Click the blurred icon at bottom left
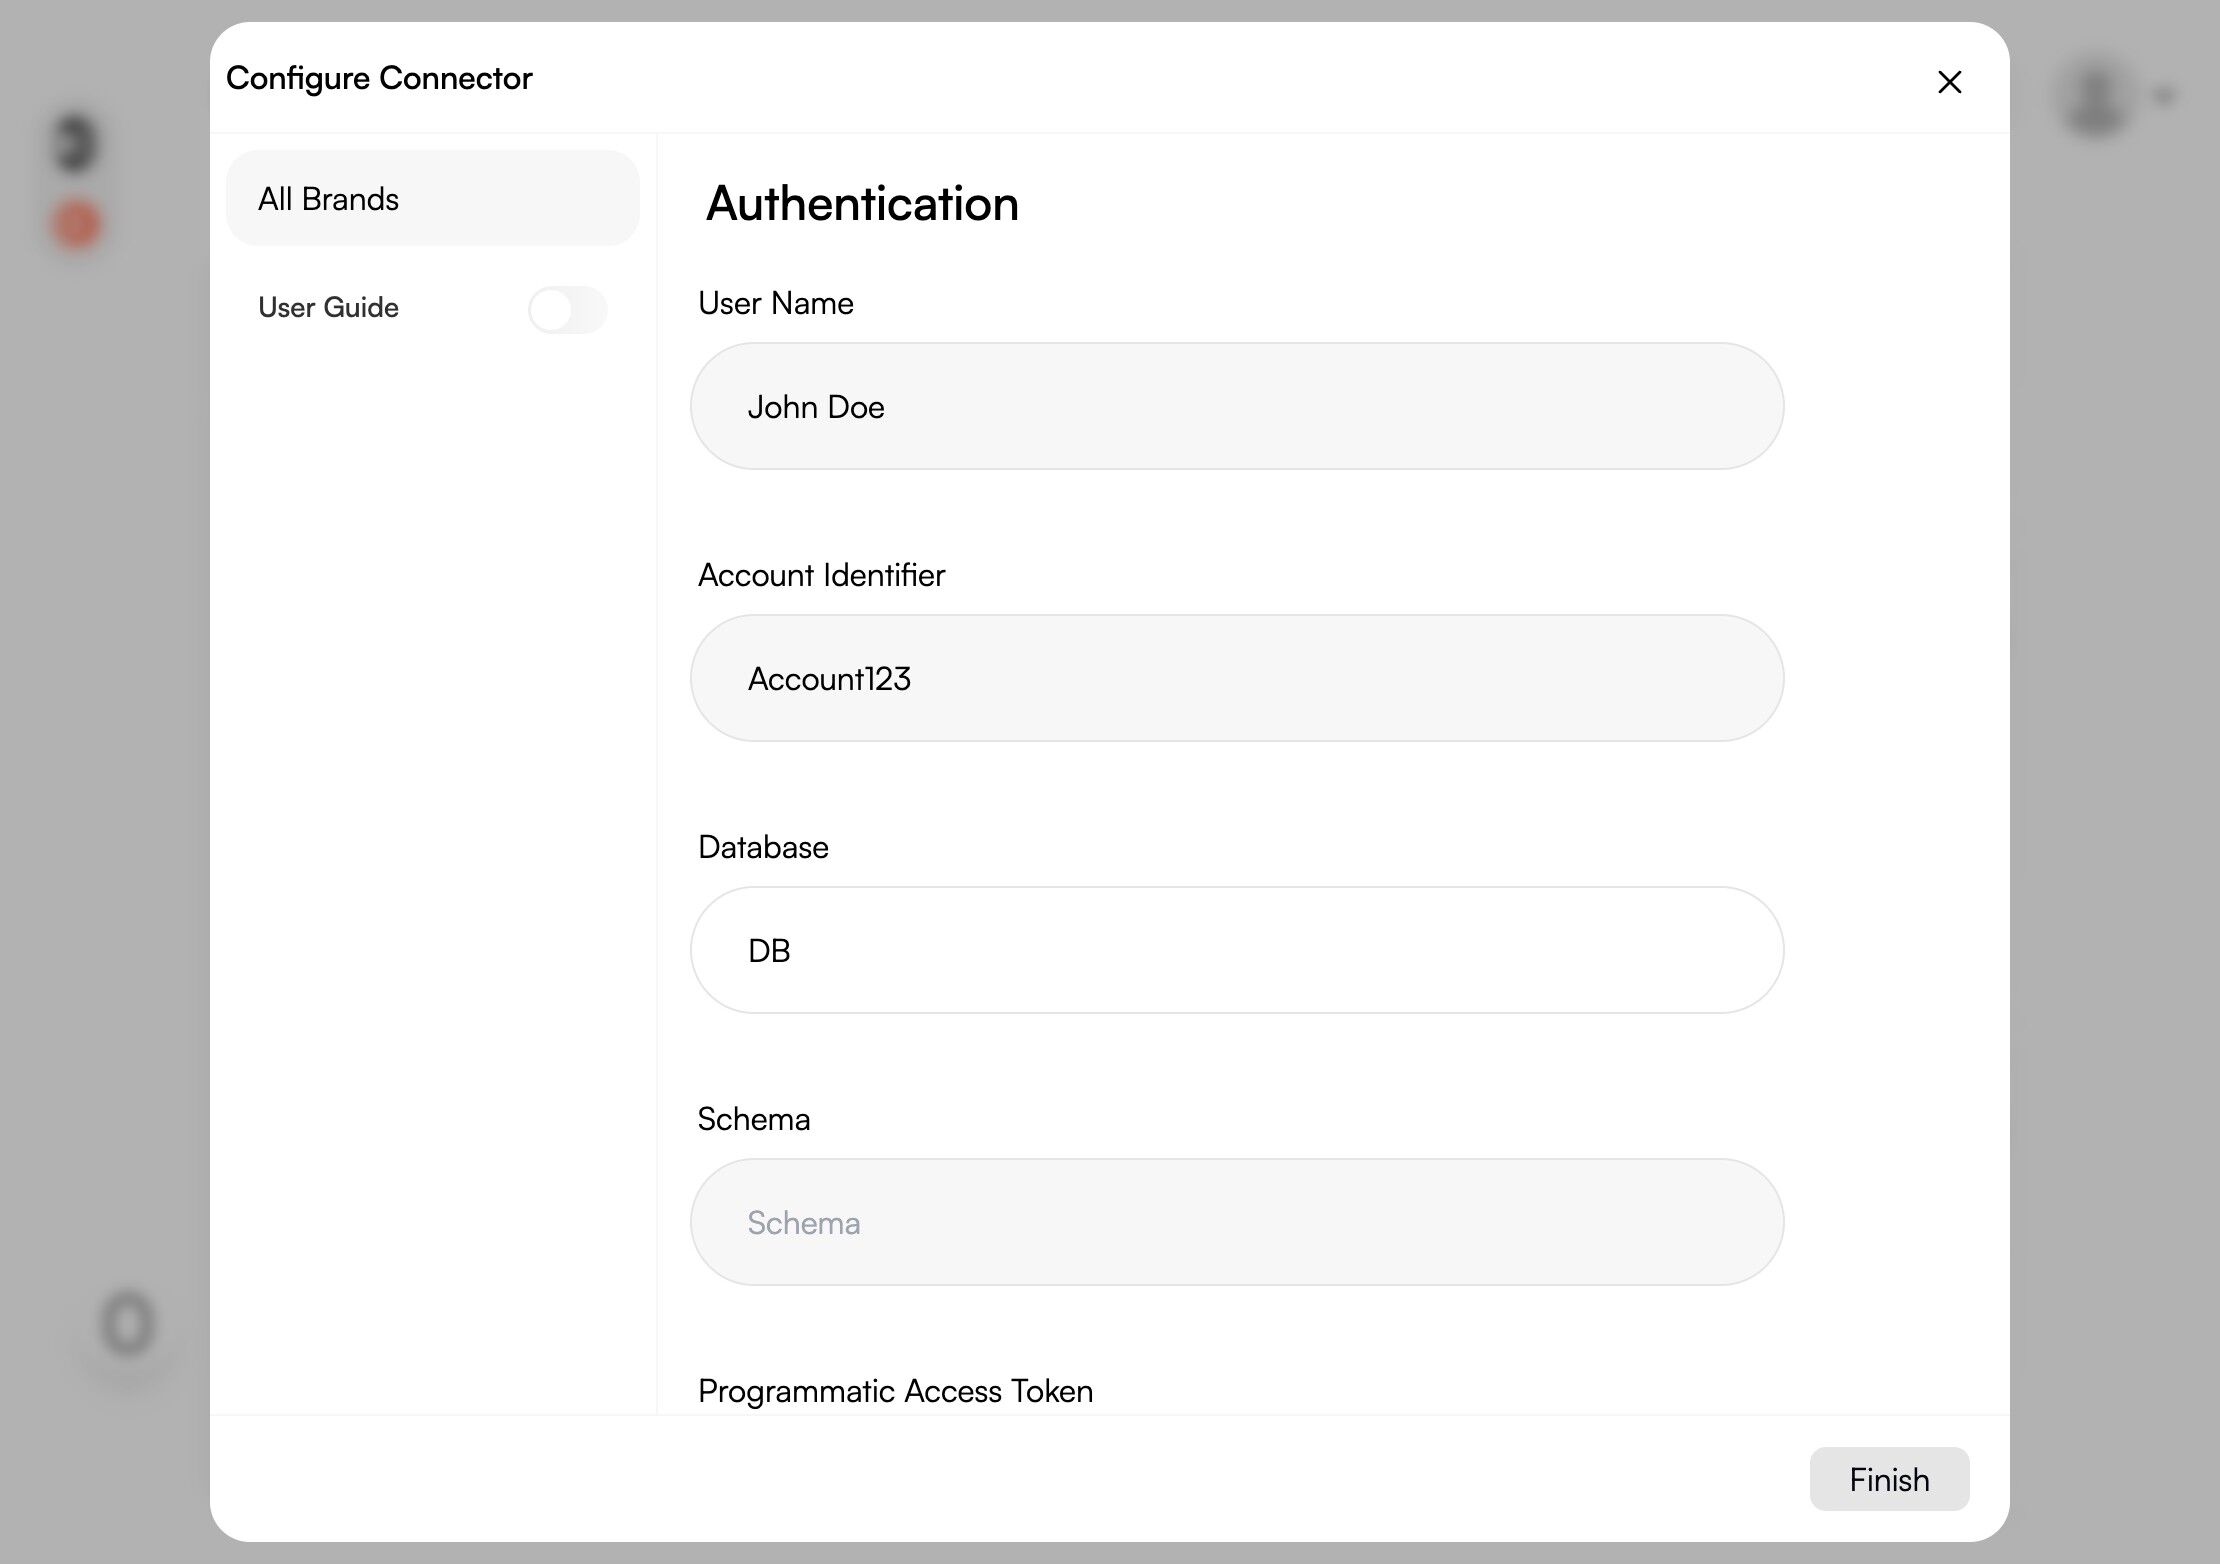Viewport: 2220px width, 1564px height. tap(128, 1324)
